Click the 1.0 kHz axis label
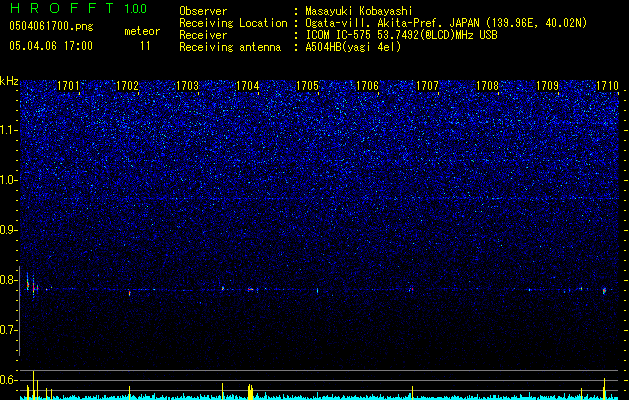Viewport: 629px width, 400px height. click(9, 180)
